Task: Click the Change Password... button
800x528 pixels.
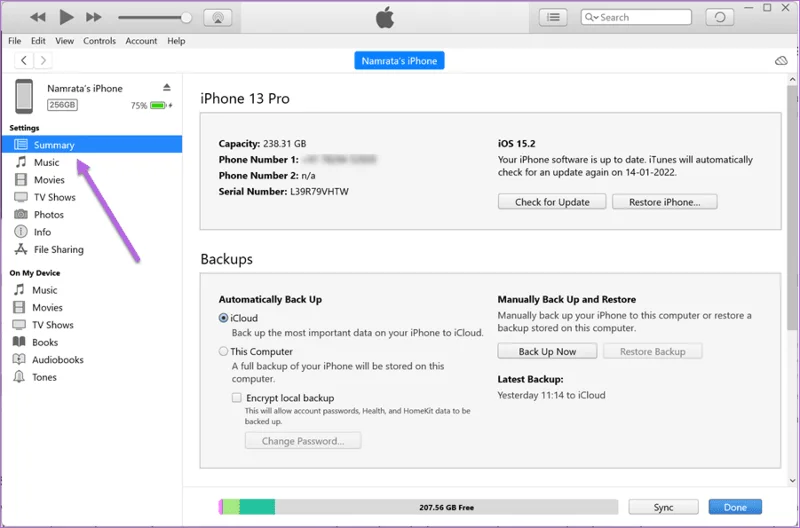Action: [303, 441]
